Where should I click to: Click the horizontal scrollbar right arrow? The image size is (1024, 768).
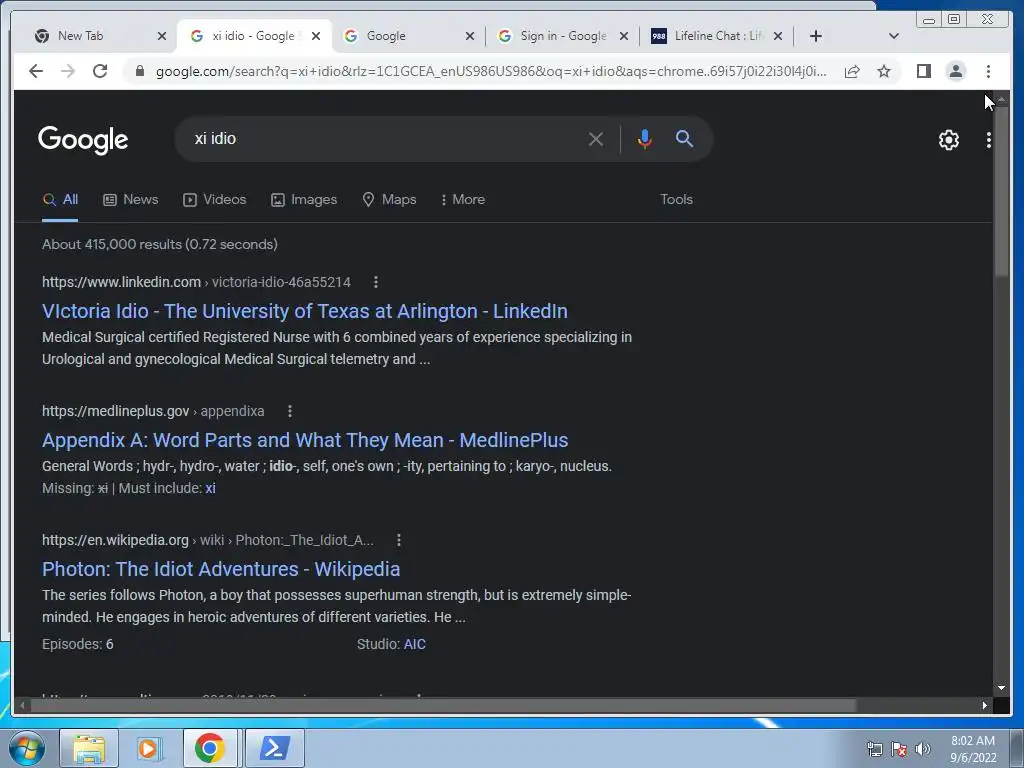tap(985, 705)
